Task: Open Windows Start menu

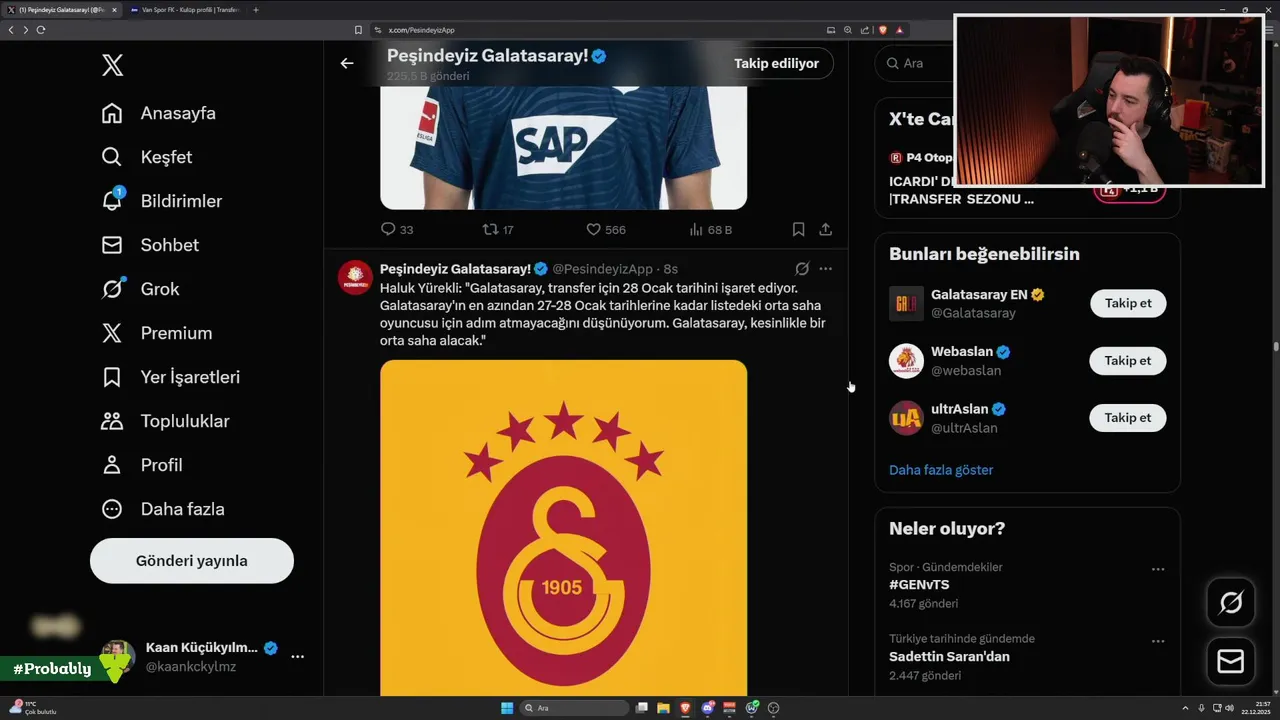Action: [507, 708]
